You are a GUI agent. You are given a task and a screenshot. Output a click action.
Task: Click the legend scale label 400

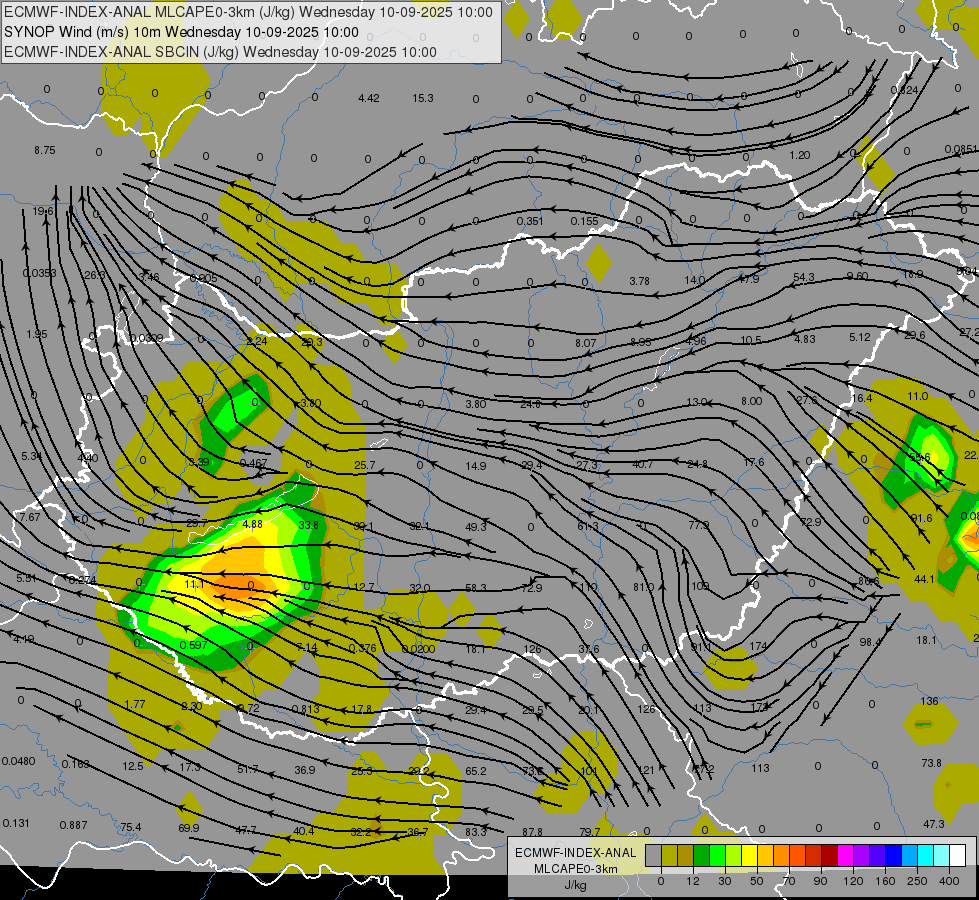[949, 881]
